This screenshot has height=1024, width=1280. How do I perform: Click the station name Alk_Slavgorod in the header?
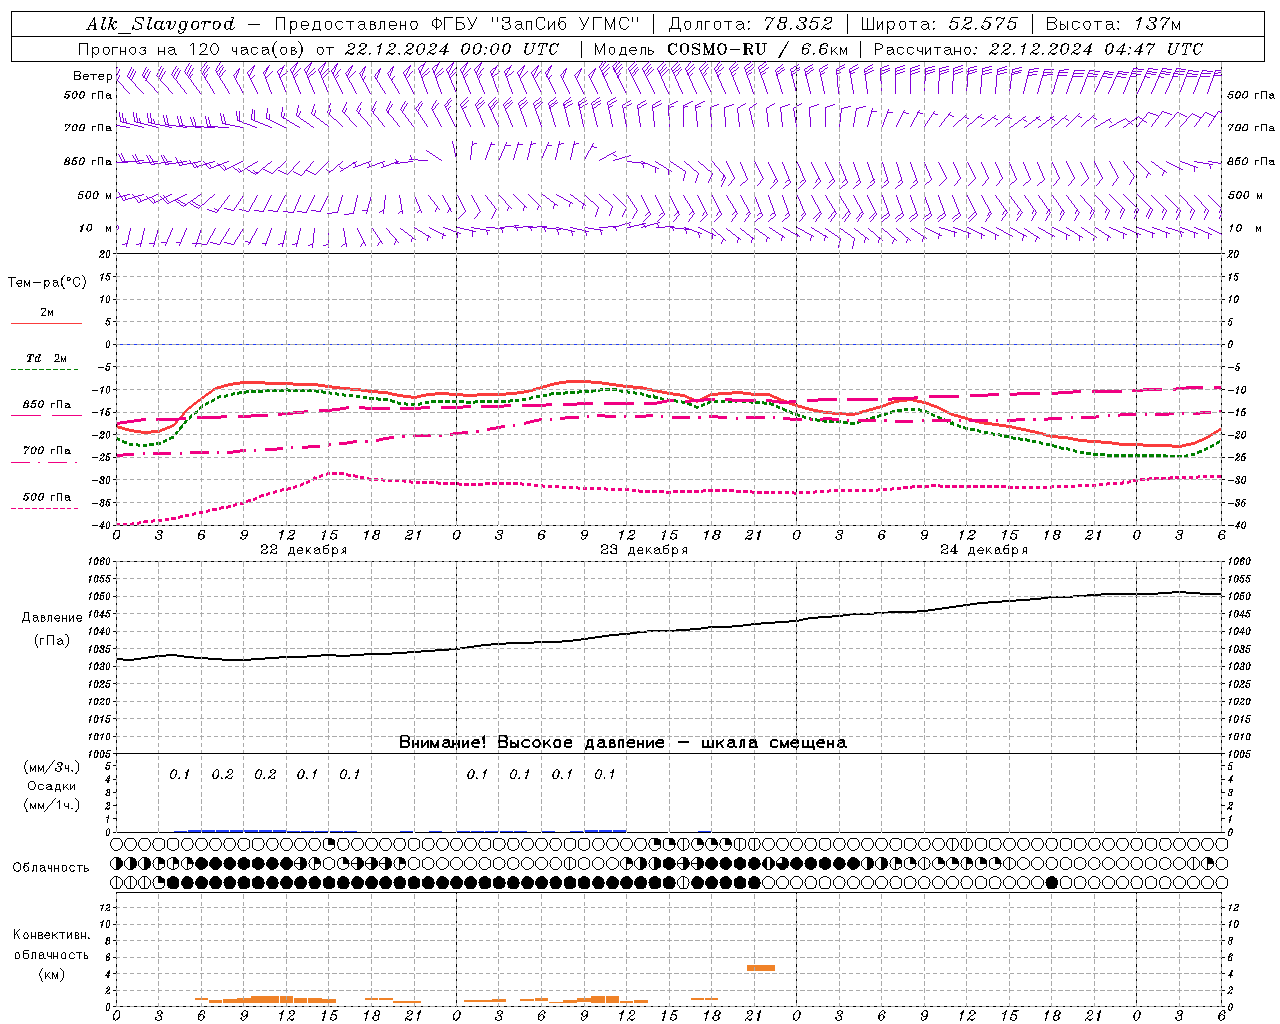click(161, 24)
